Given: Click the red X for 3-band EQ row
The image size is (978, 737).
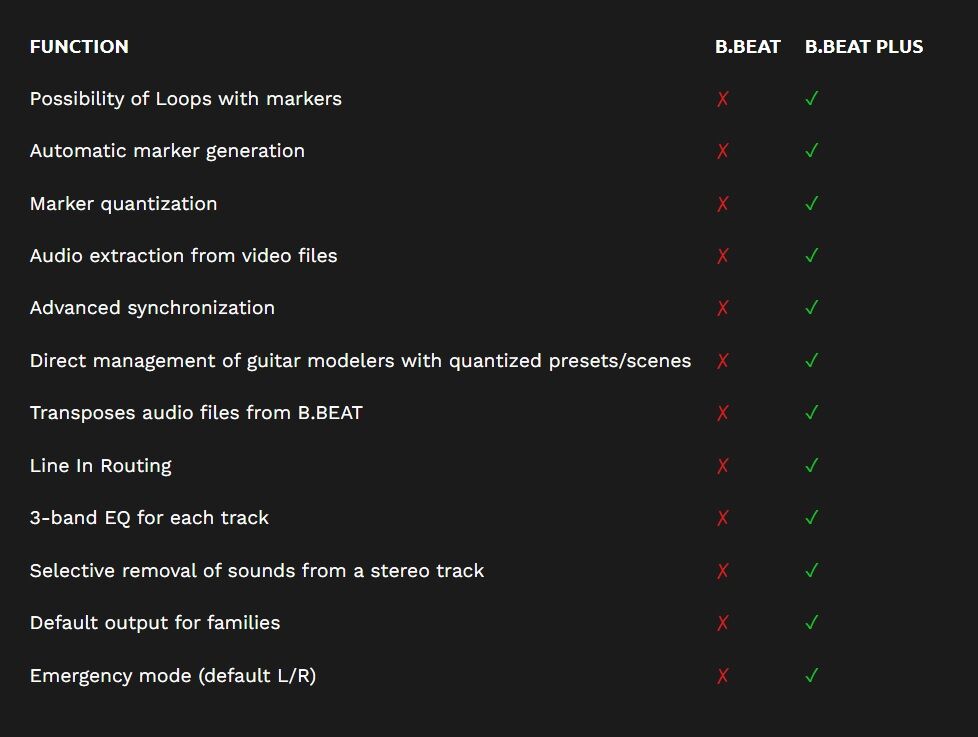Looking at the screenshot, I should 723,518.
